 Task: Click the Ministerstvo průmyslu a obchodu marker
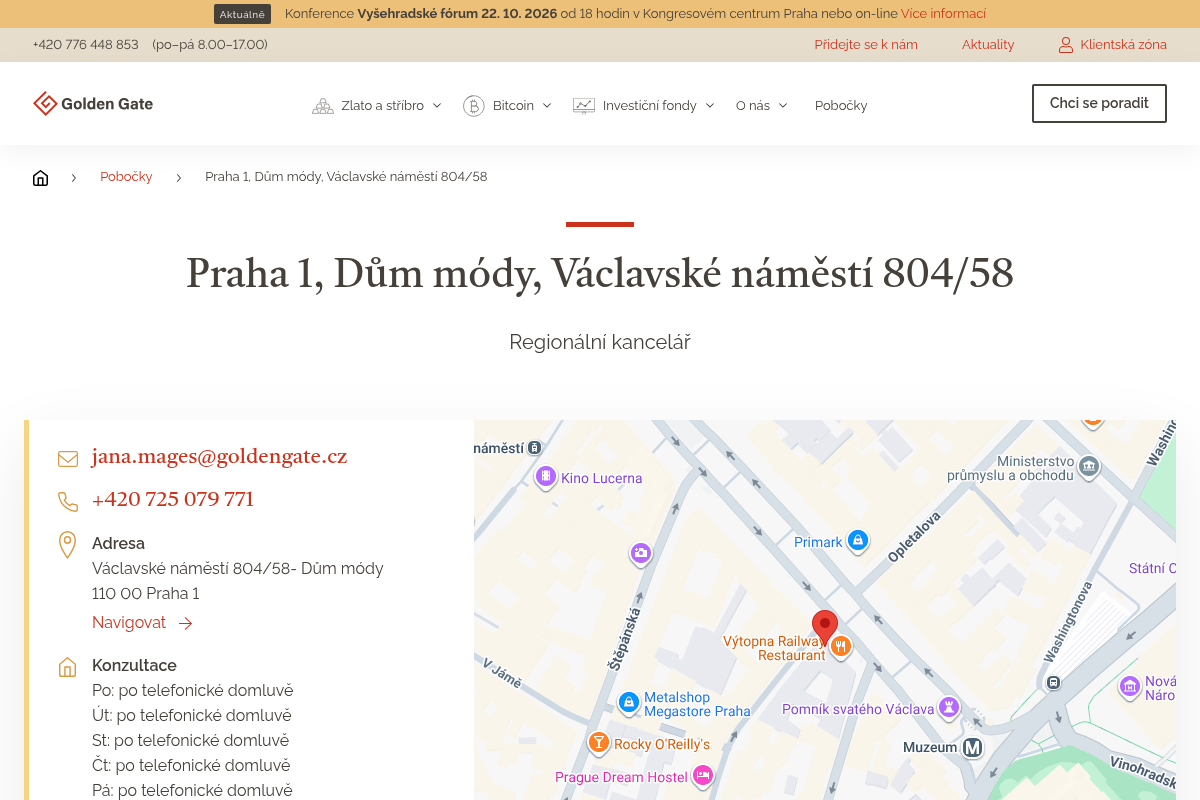click(1090, 466)
